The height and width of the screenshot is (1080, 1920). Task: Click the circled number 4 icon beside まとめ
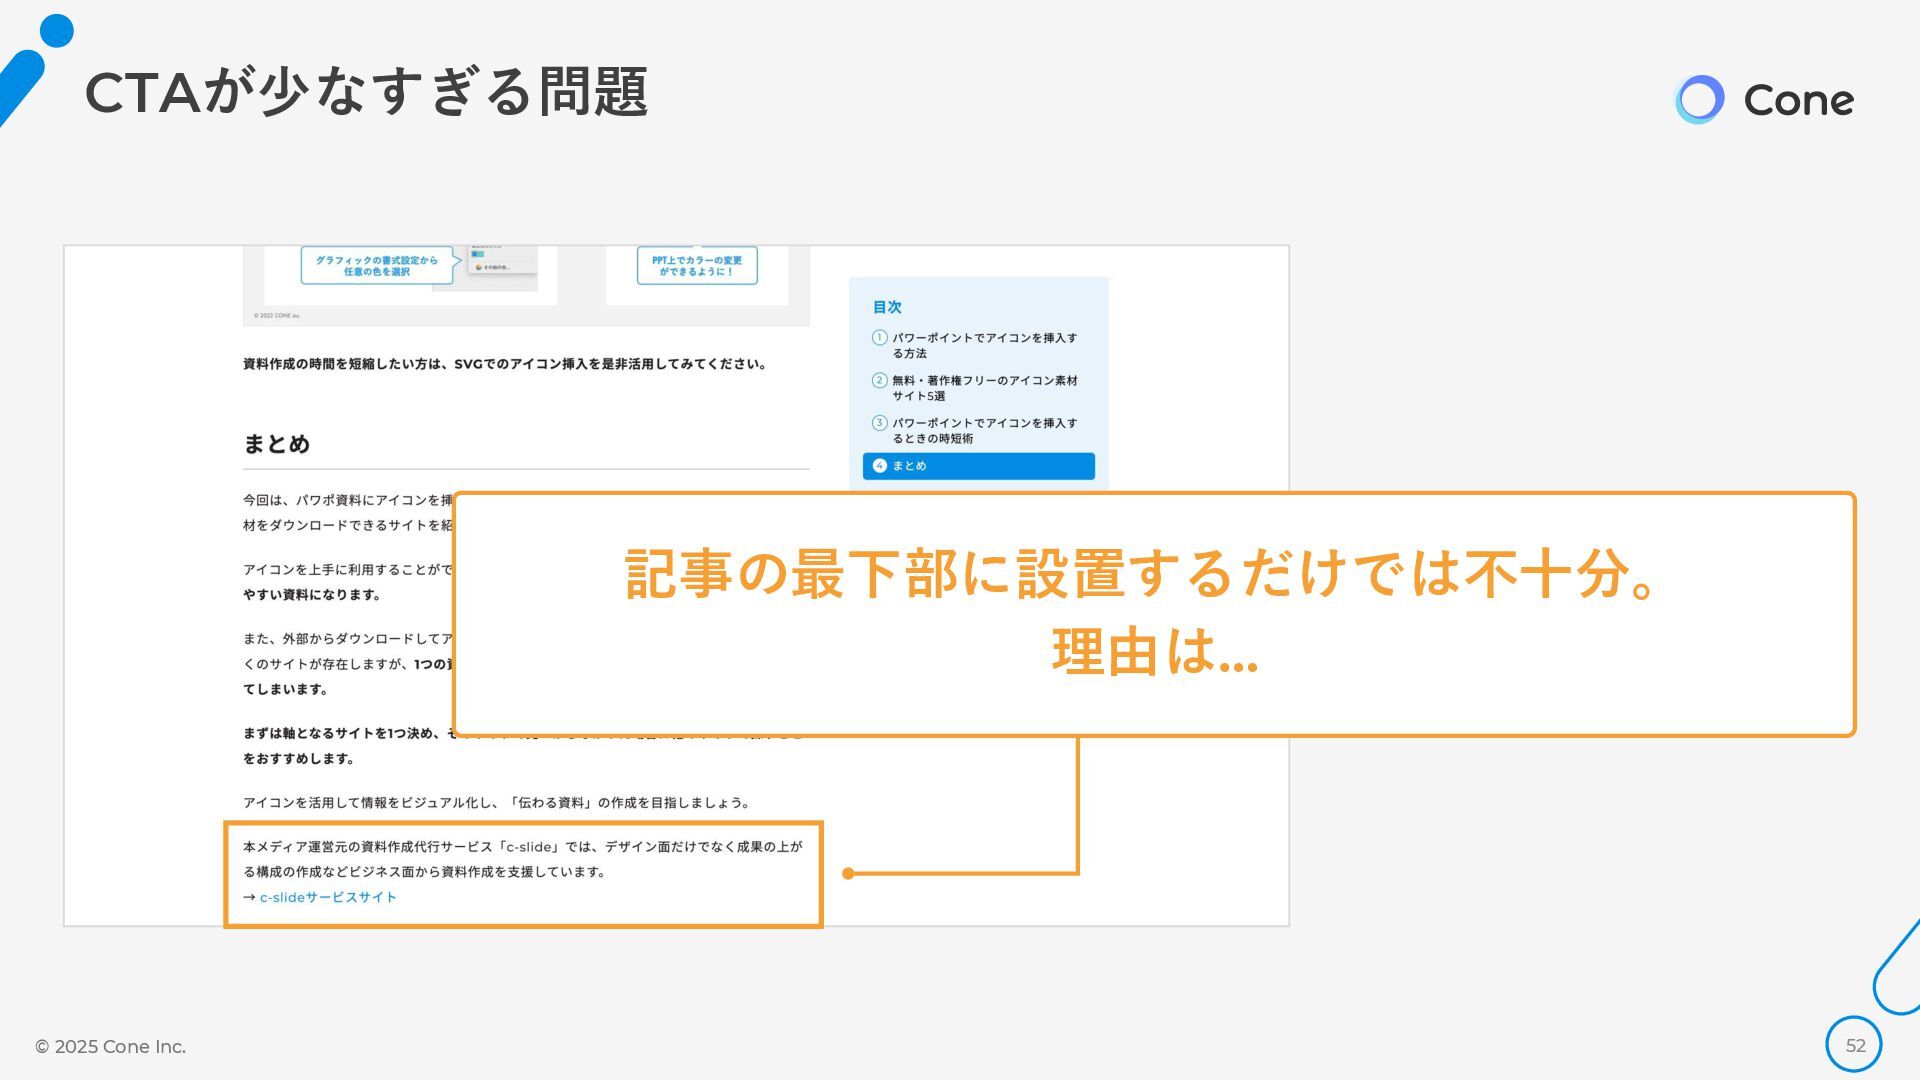880,466
